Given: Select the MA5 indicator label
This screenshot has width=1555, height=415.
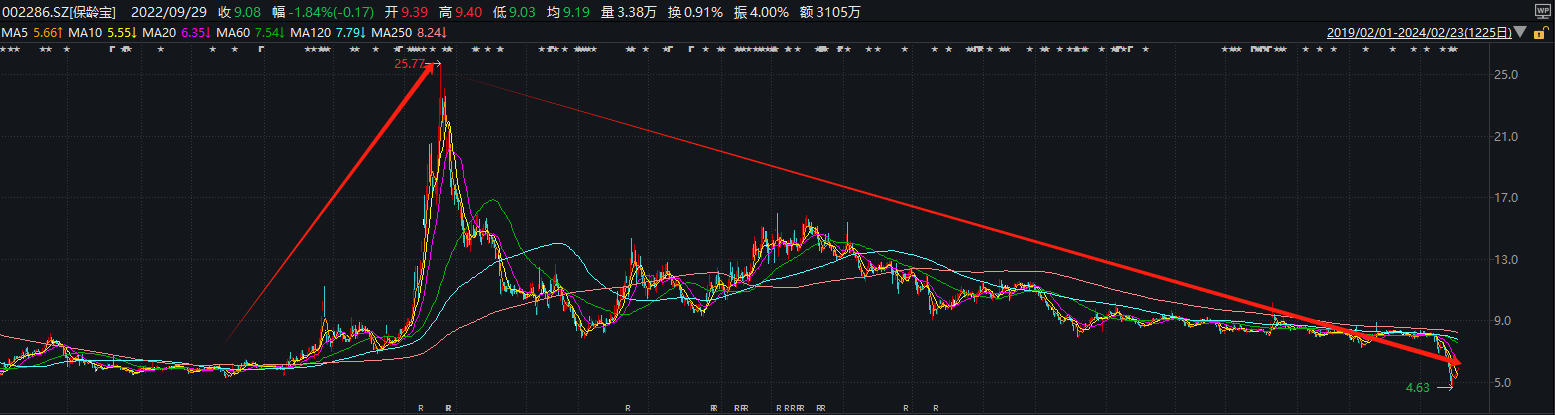Looking at the screenshot, I should [15, 32].
